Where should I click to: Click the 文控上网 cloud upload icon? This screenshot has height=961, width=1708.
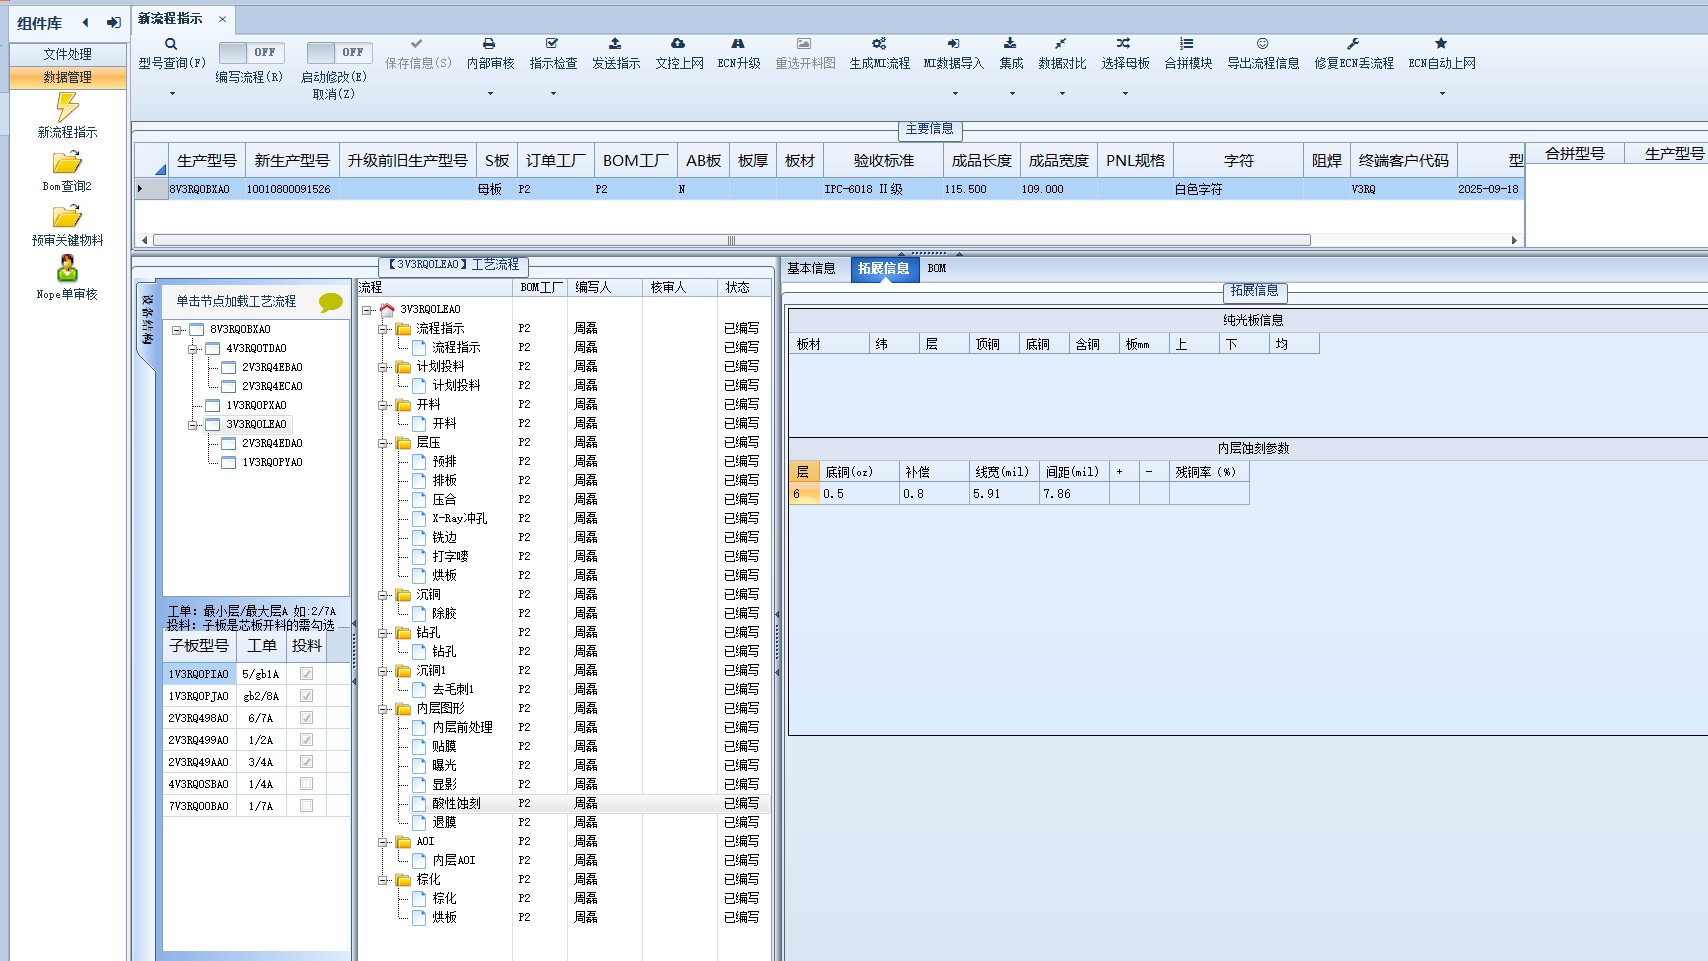click(678, 44)
